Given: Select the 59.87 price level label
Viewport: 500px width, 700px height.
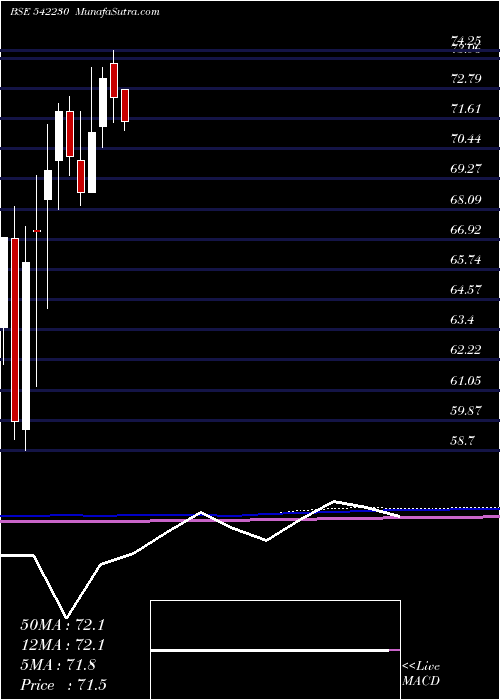Looking at the screenshot, I should coord(467,410).
